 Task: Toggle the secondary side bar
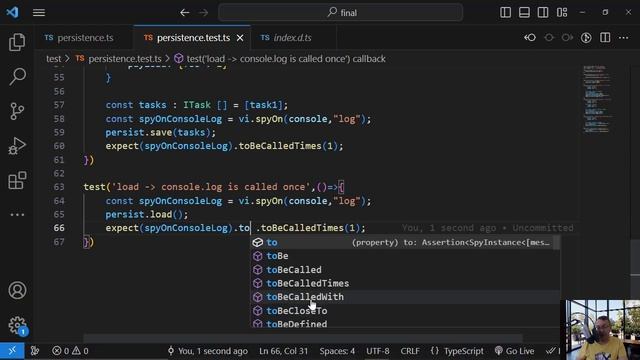pyautogui.click(x=543, y=13)
